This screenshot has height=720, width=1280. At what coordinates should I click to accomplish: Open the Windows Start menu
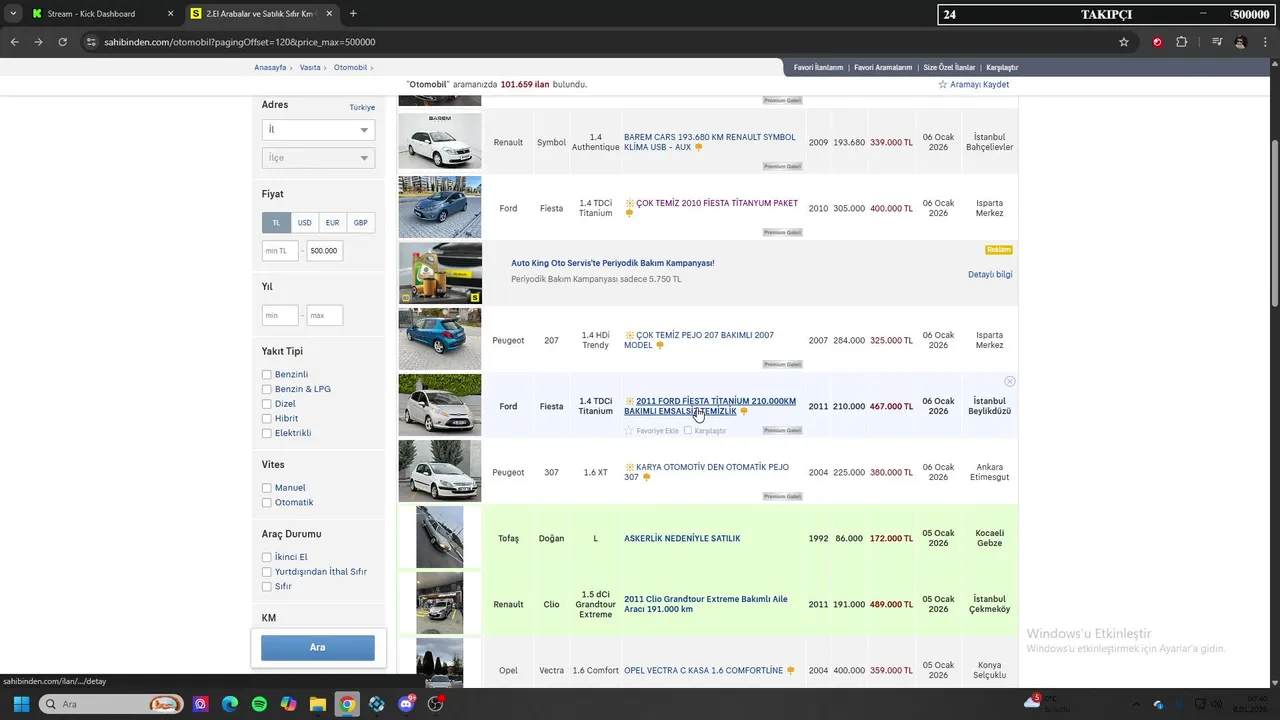click(21, 704)
